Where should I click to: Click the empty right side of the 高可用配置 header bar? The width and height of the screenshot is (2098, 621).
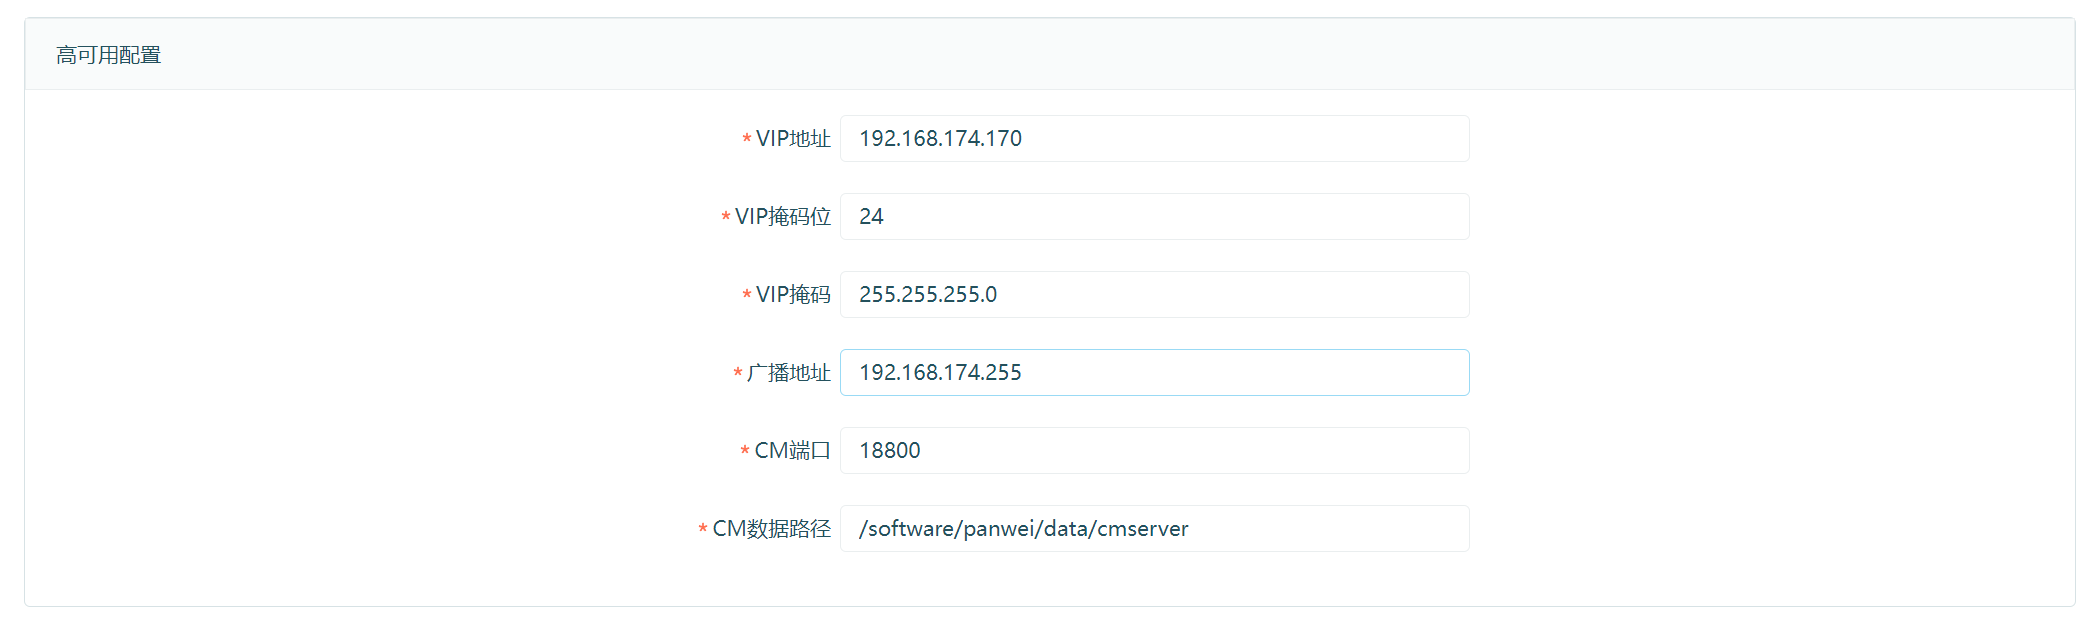tap(1500, 55)
